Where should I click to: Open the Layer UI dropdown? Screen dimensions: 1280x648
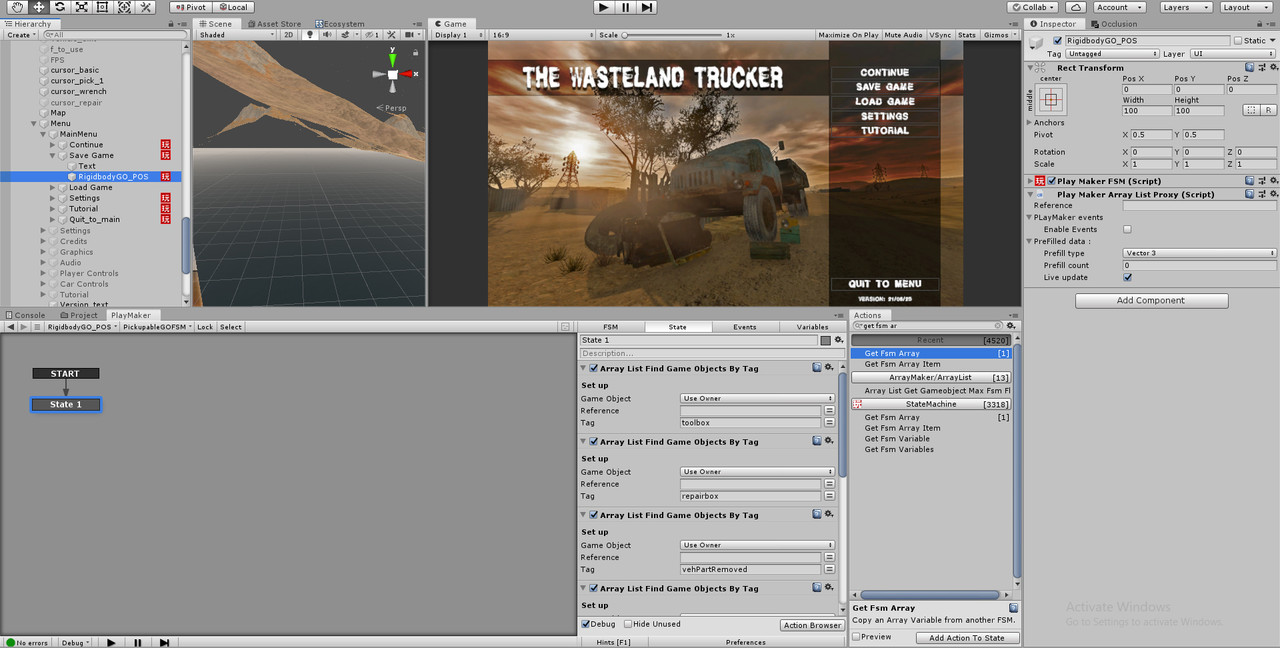[x=1232, y=54]
